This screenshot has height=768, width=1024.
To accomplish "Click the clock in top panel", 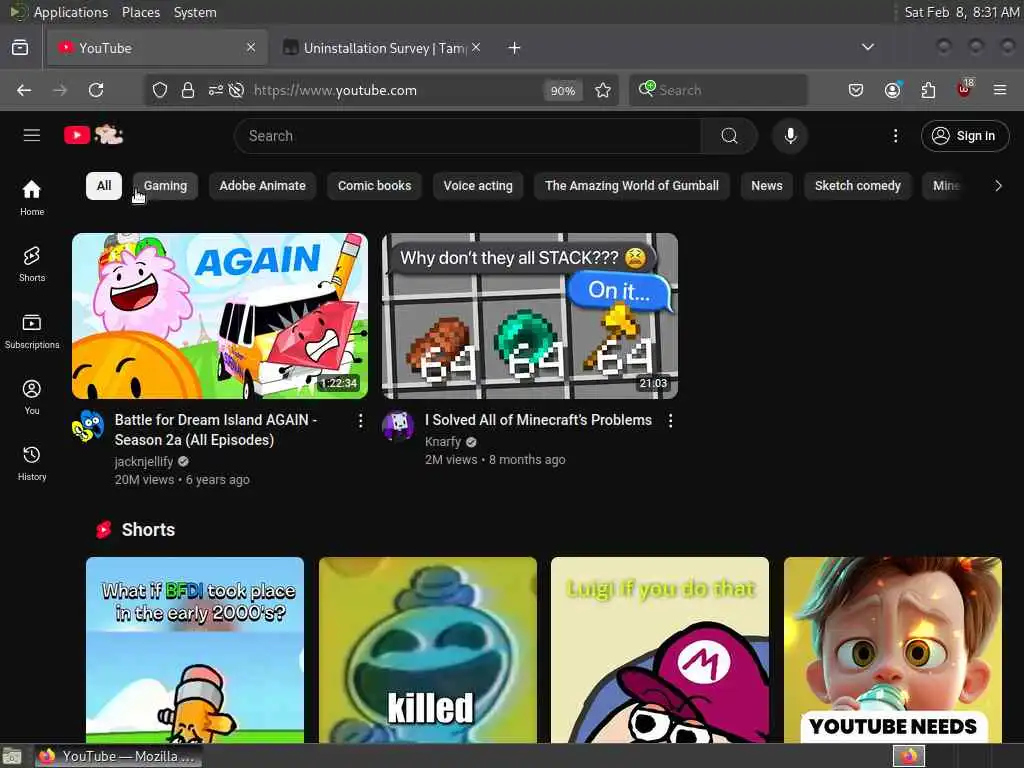I will click(x=961, y=12).
